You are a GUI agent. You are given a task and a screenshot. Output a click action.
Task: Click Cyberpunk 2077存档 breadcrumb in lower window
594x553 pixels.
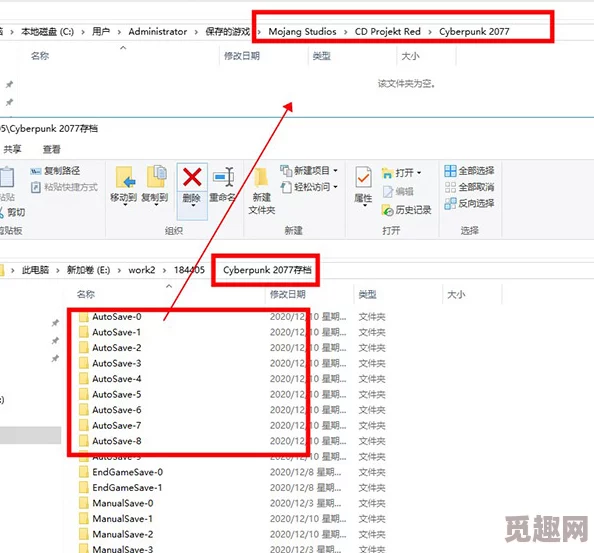pos(267,270)
